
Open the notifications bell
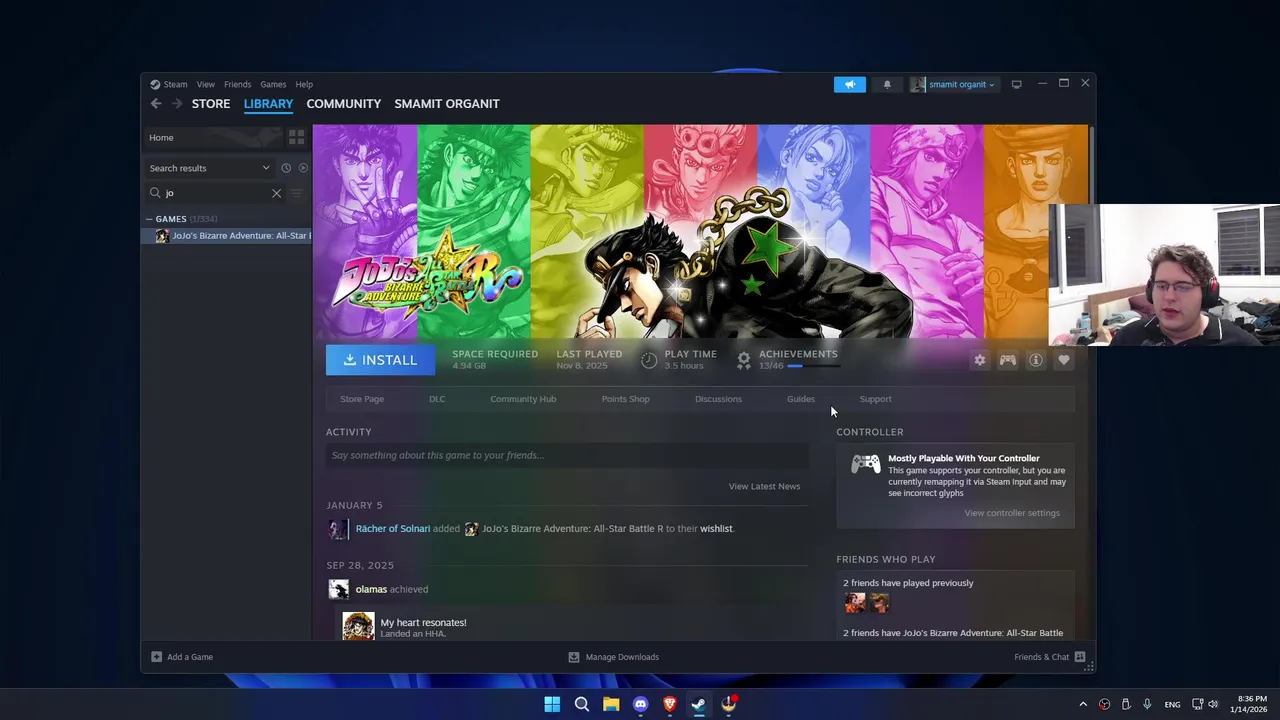[x=887, y=84]
